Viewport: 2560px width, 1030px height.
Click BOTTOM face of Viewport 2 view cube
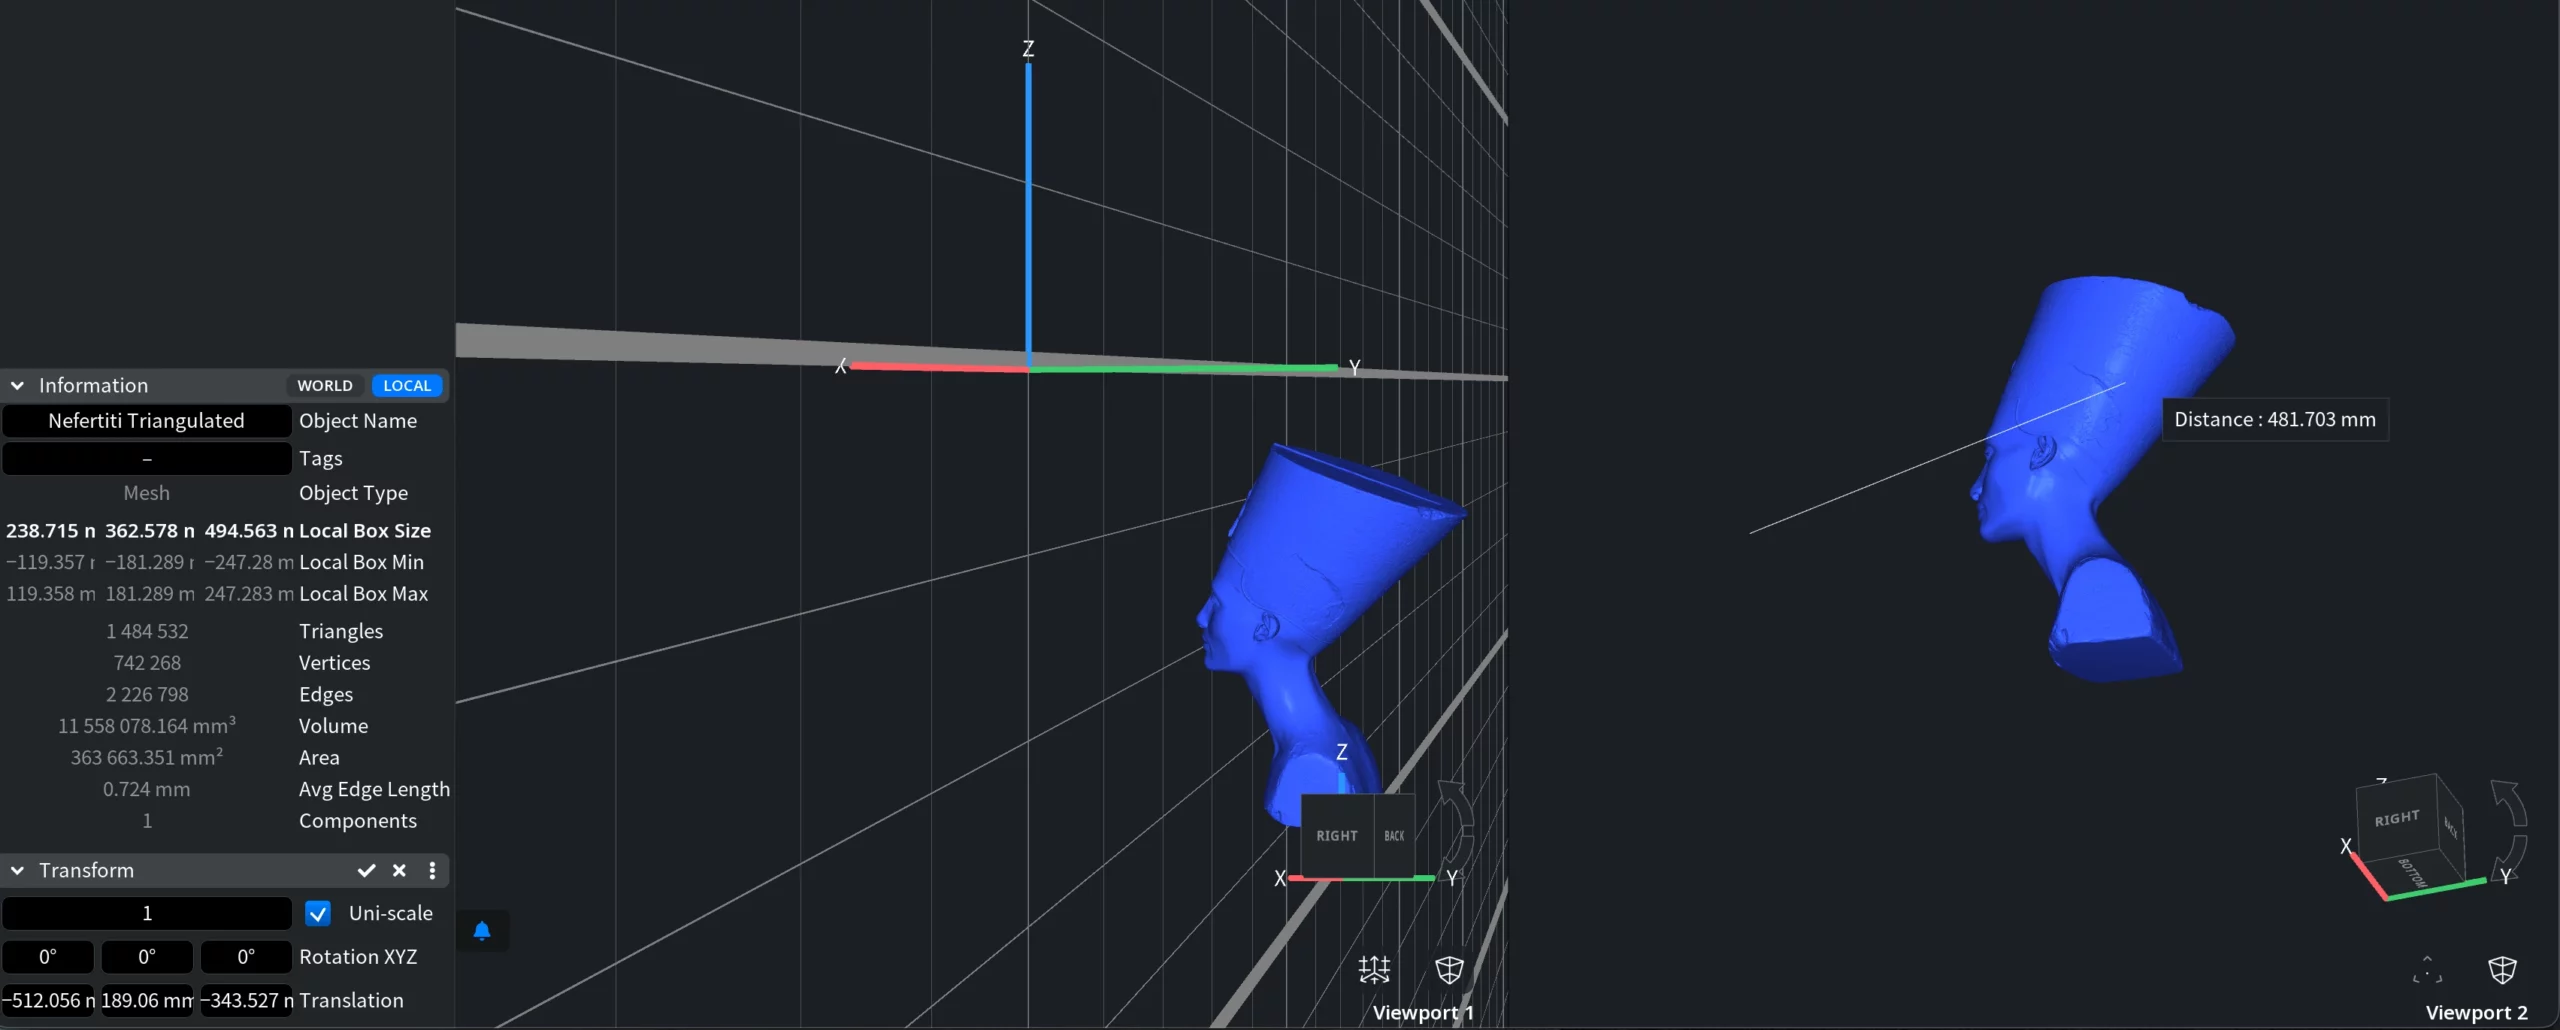pyautogui.click(x=2412, y=873)
